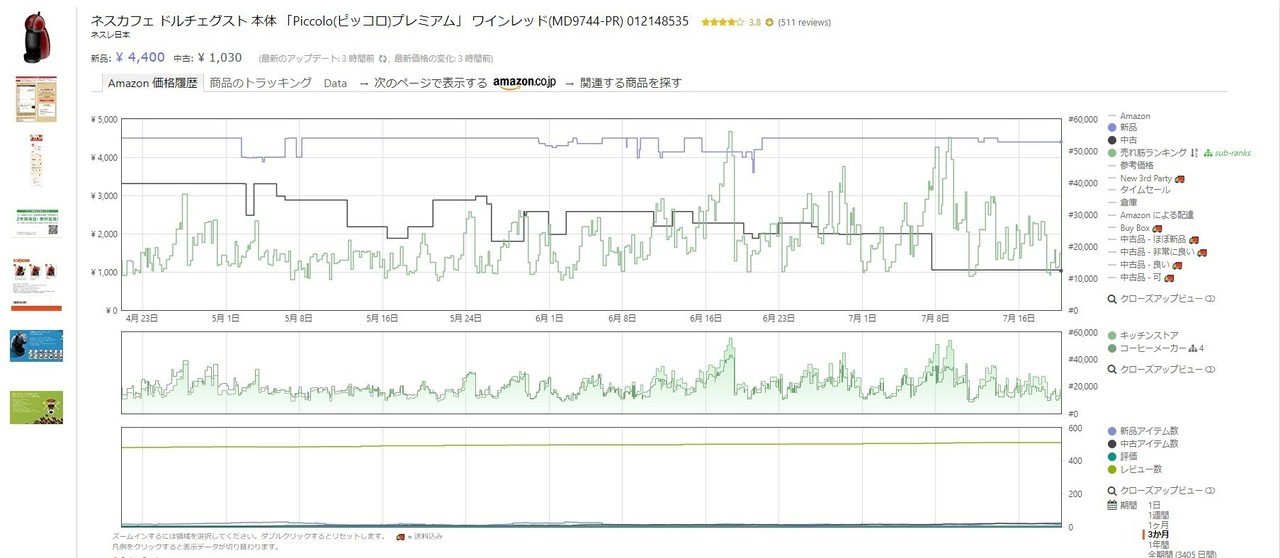
Task: Select the blue background product thumbnail
Action: pos(36,346)
